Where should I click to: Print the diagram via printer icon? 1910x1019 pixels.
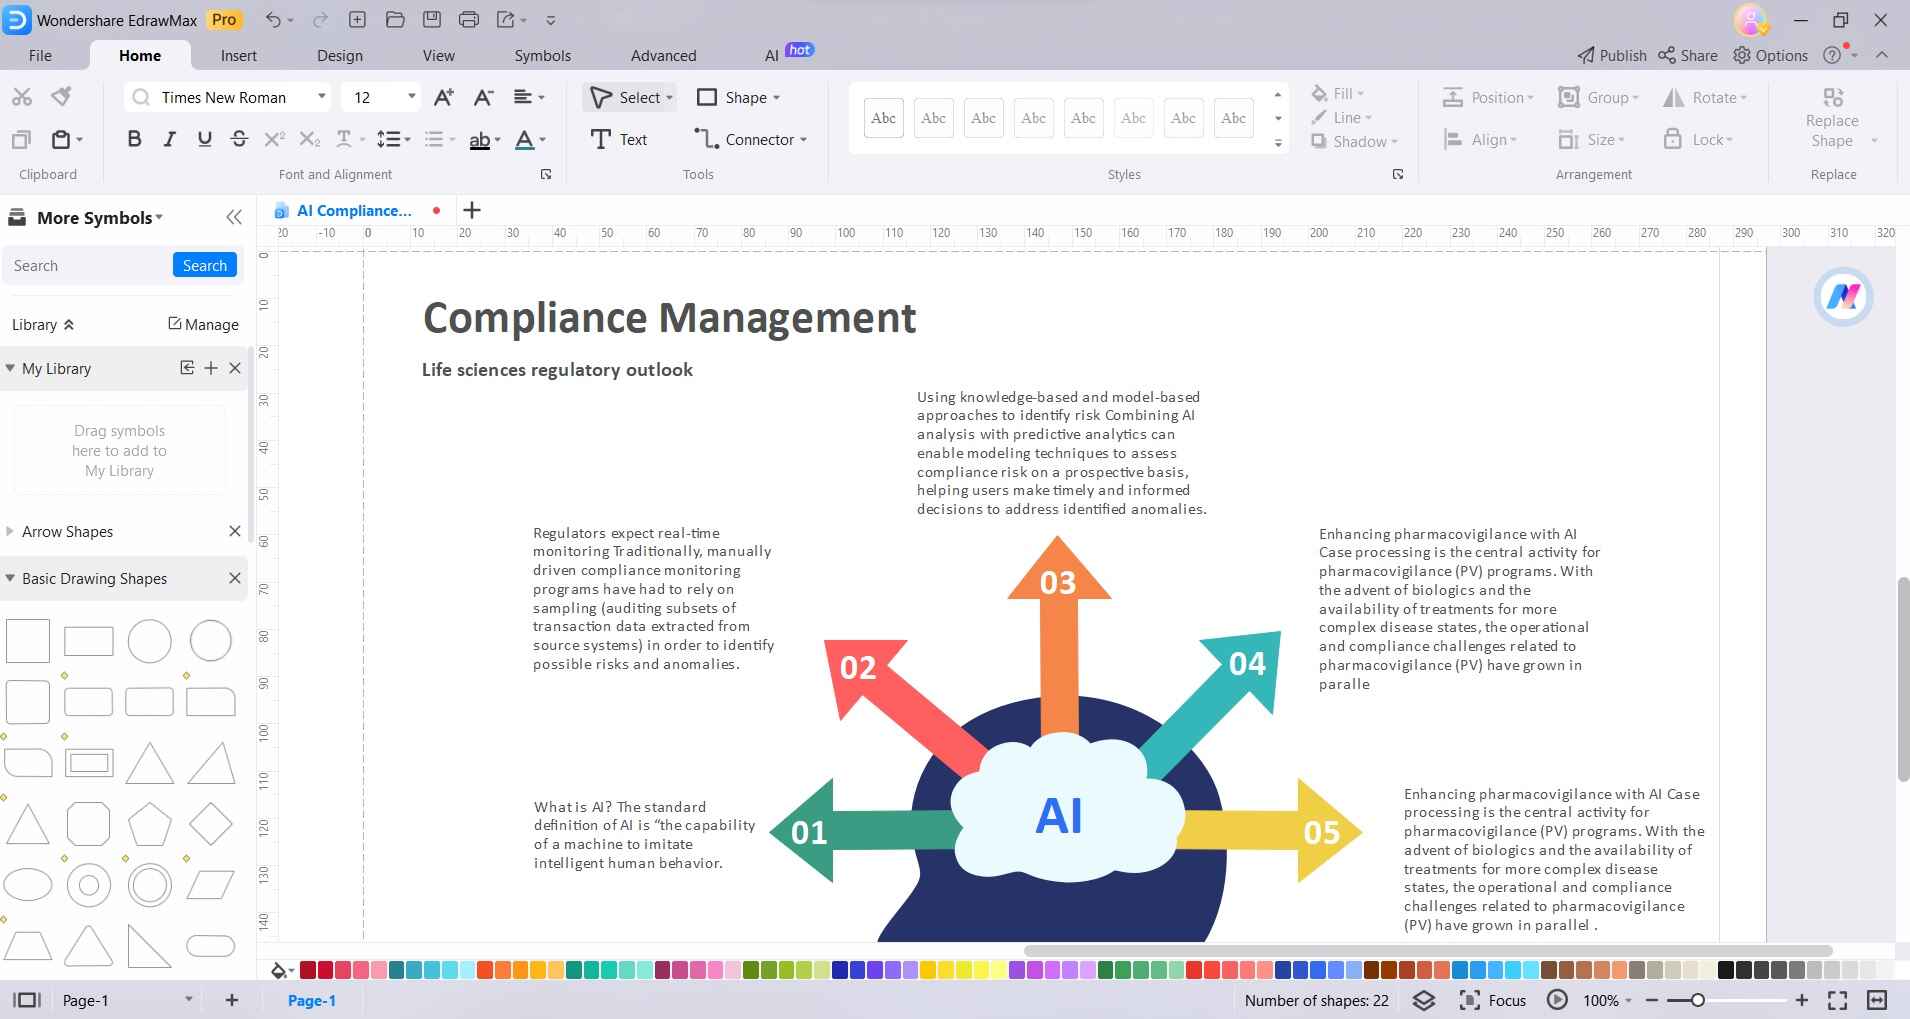(x=468, y=20)
